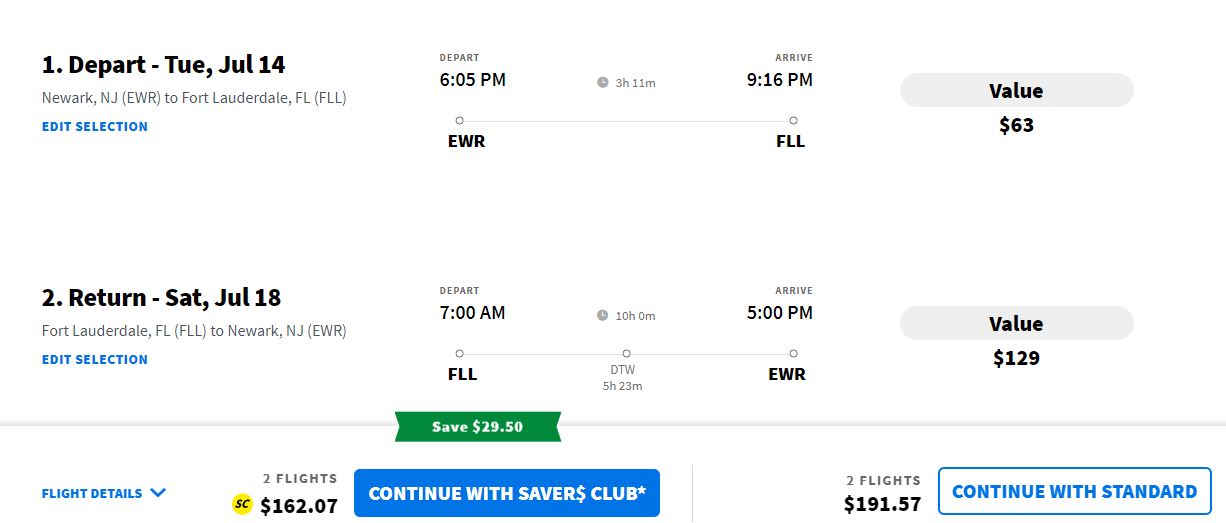Click the FLL origin dot on return route

(x=459, y=353)
